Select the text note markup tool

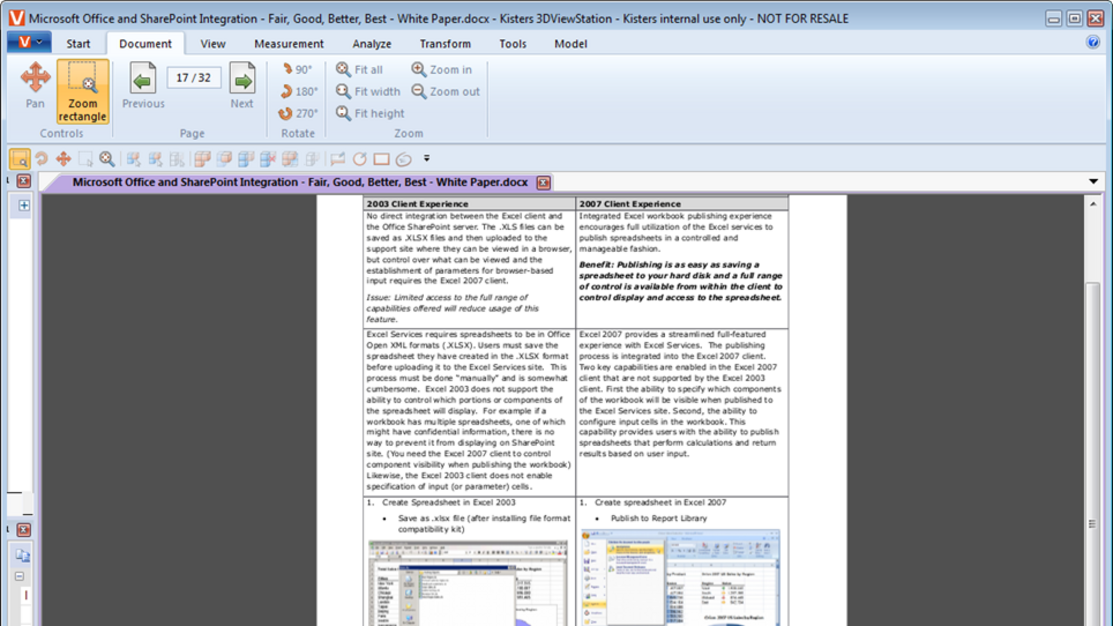[337, 159]
